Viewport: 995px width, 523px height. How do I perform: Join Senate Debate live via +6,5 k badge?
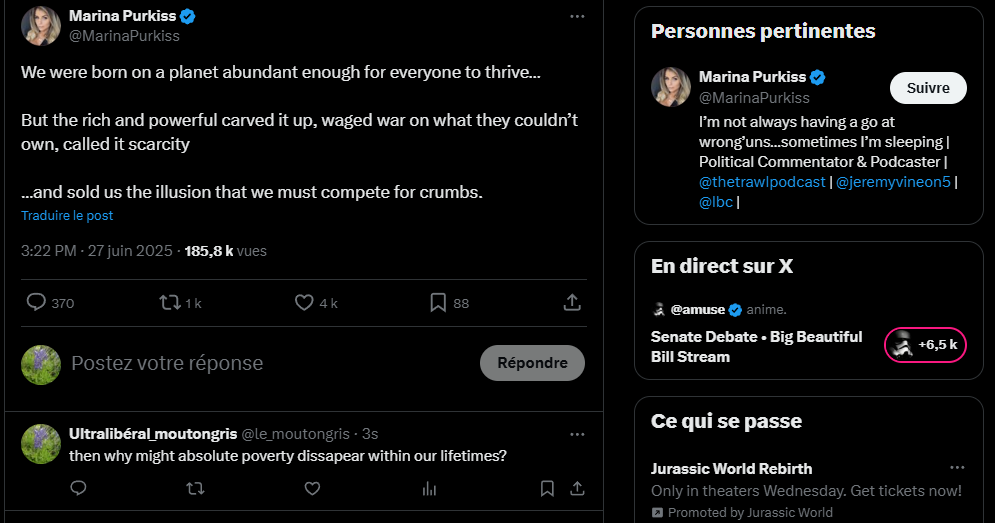coord(925,345)
